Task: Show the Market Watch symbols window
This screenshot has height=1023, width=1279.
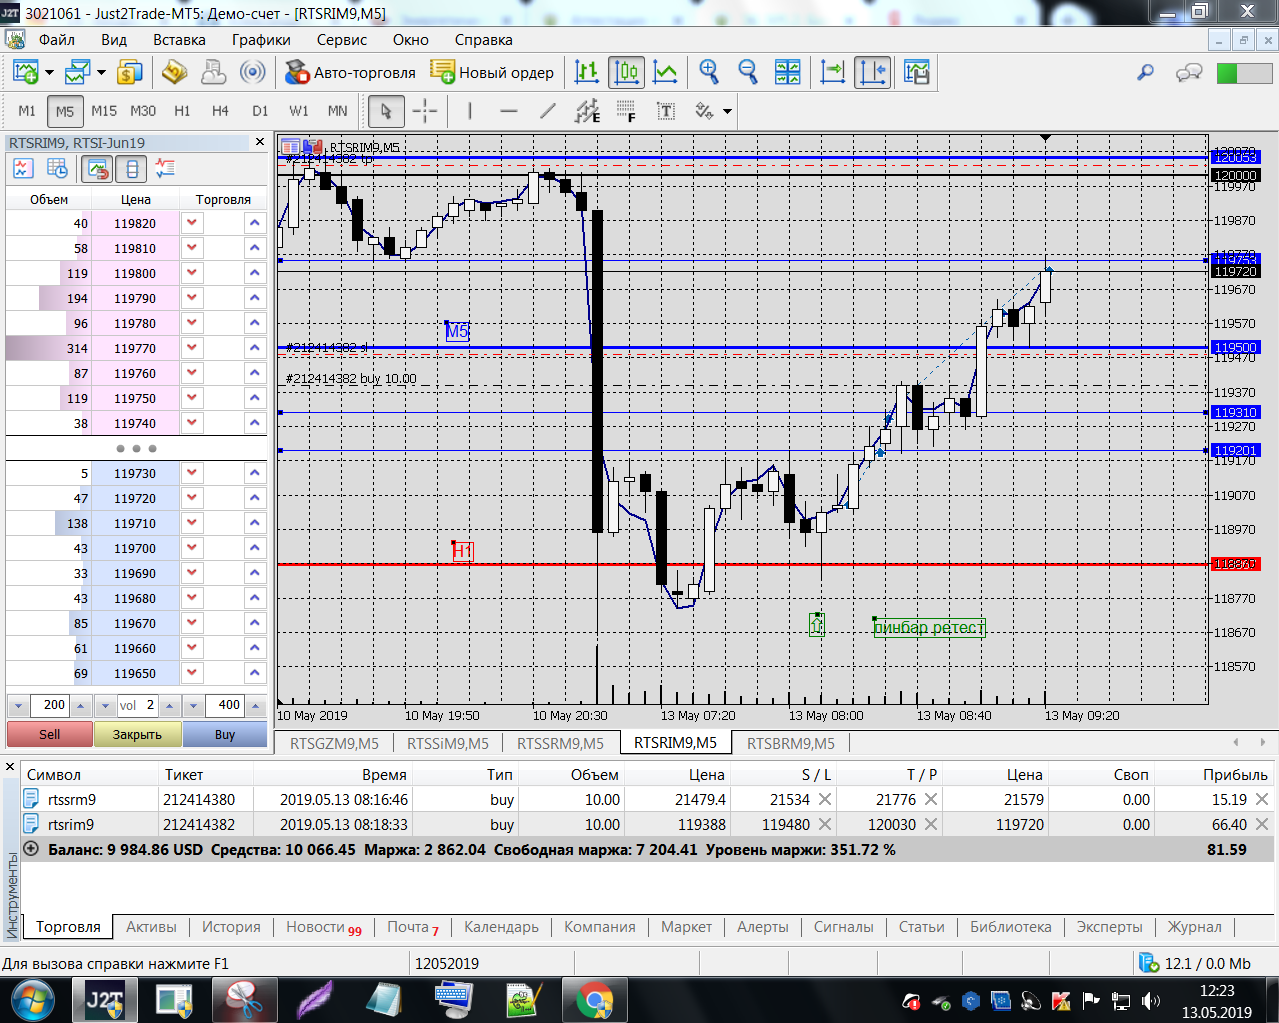Action: click(129, 72)
